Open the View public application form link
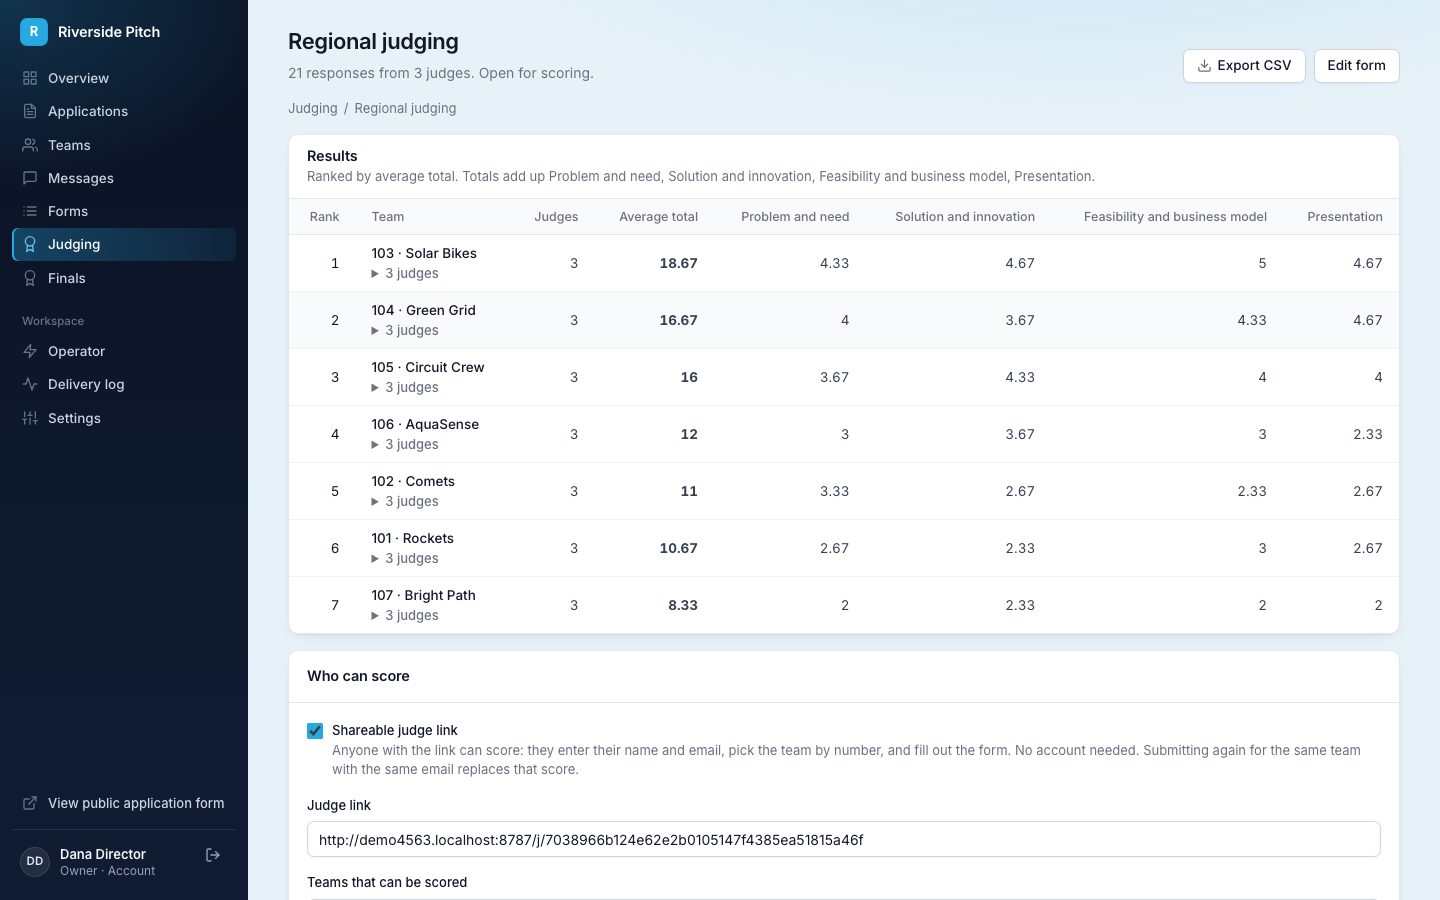Image resolution: width=1440 pixels, height=900 pixels. (x=124, y=803)
